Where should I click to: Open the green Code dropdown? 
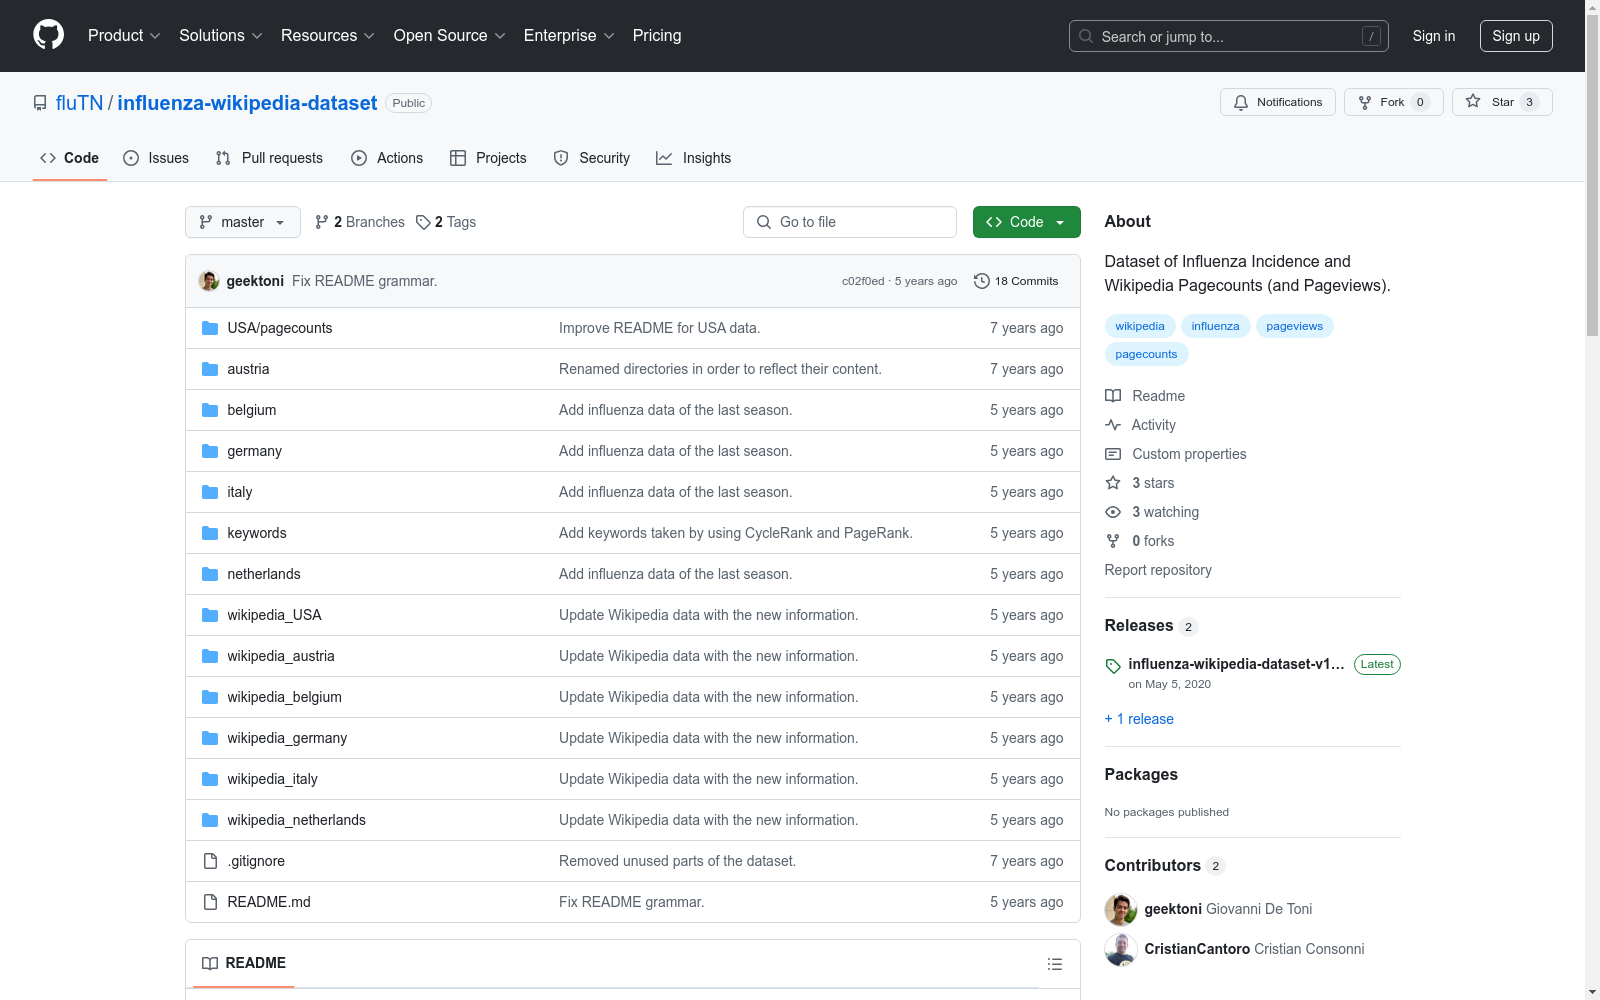1027,222
